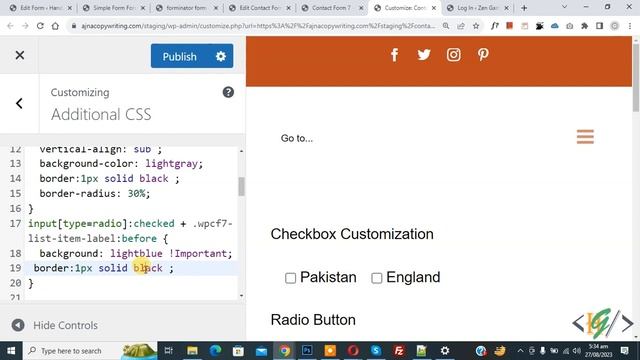
Task: Open Pinterest icon in site header
Action: (483, 55)
